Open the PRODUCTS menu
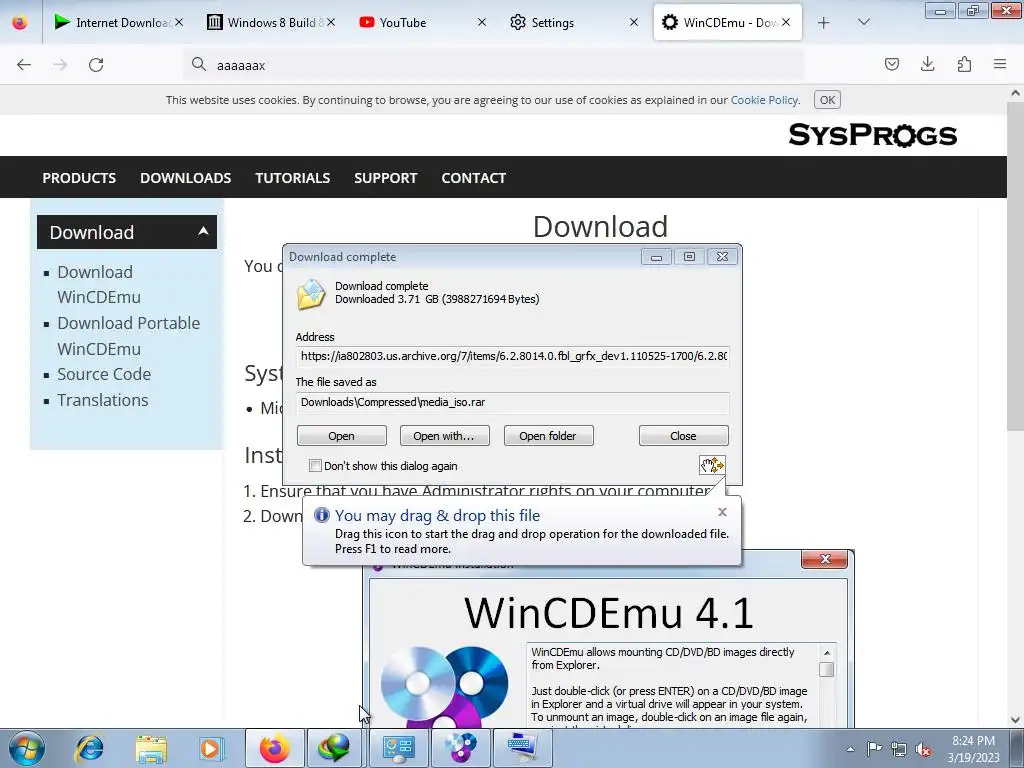This screenshot has height=768, width=1024. [x=79, y=178]
